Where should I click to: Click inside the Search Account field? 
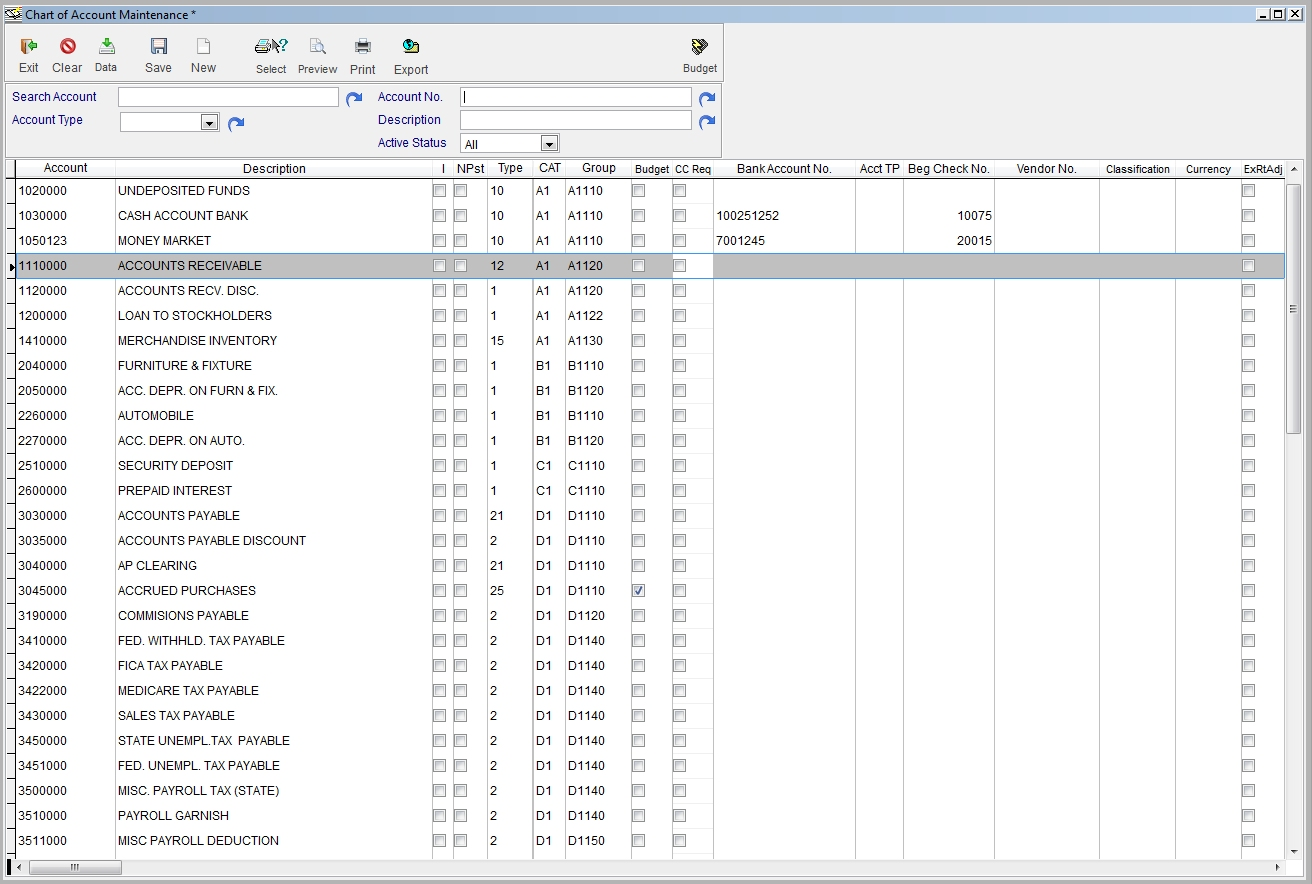[x=228, y=97]
